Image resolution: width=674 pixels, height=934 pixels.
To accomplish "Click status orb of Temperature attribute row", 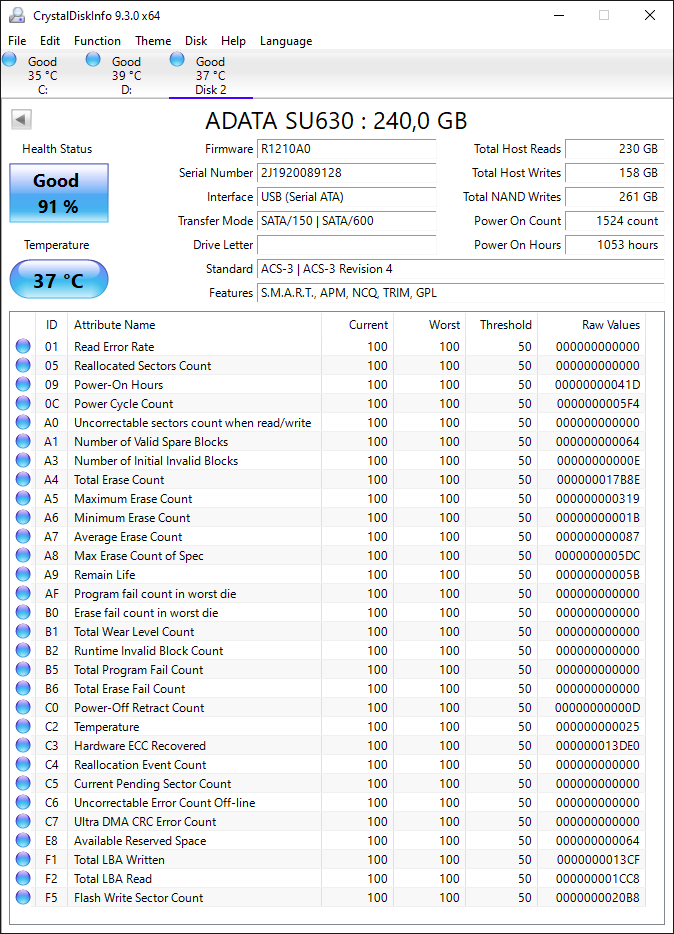I will click(x=23, y=726).
